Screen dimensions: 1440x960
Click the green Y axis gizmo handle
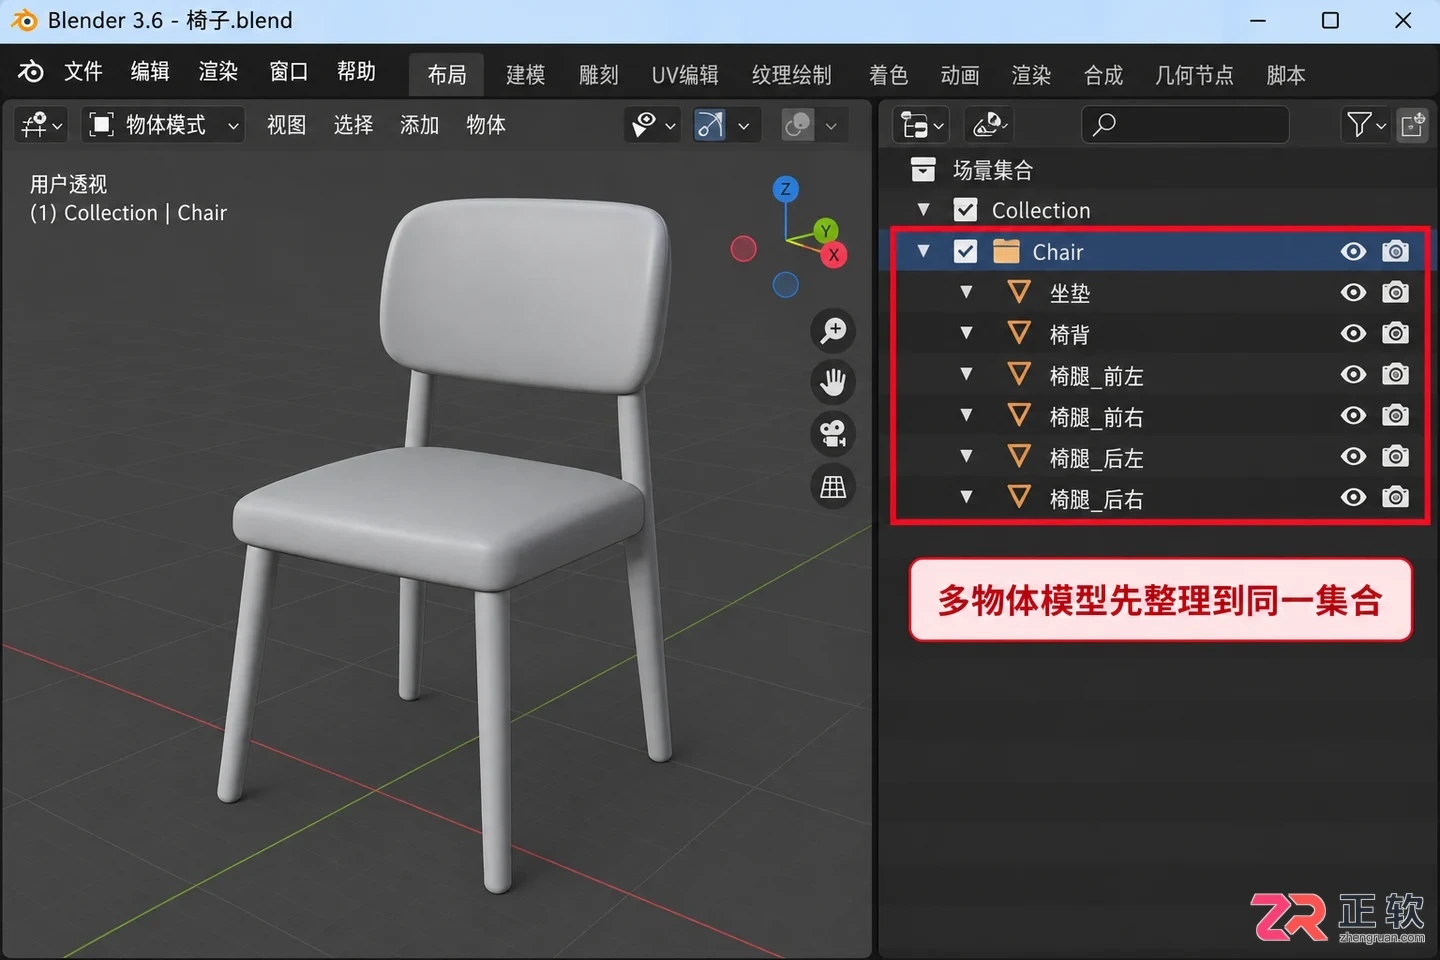click(x=825, y=231)
